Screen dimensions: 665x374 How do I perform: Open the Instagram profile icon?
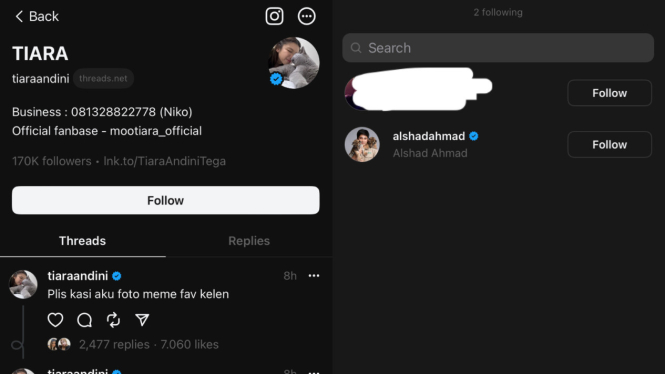coord(274,16)
